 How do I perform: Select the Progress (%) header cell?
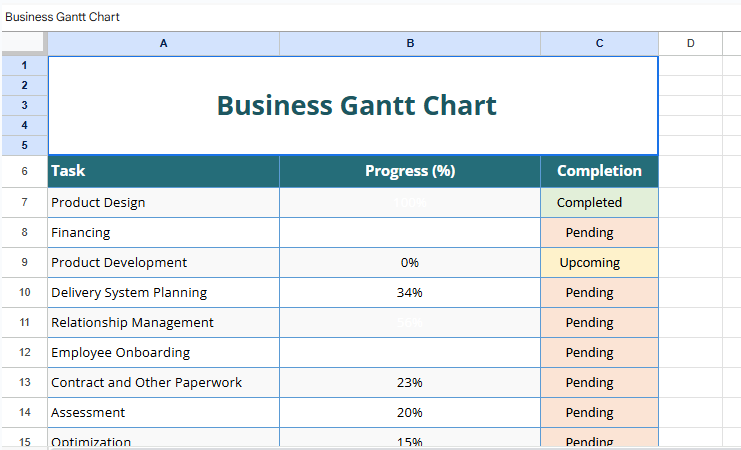click(x=410, y=171)
